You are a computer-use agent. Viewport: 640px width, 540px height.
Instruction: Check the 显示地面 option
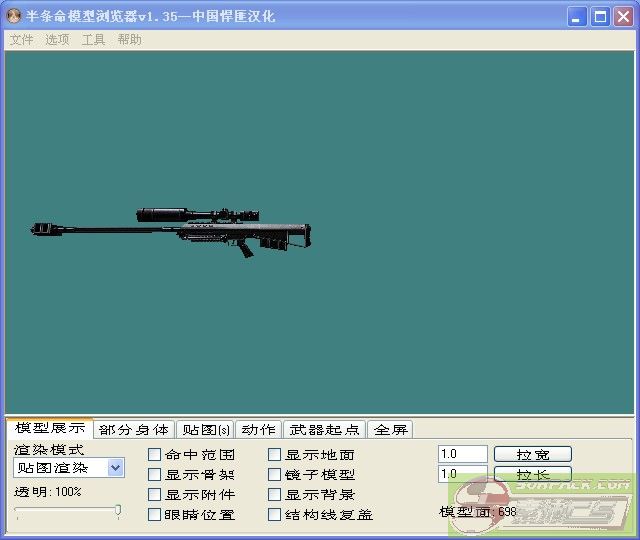(275, 455)
